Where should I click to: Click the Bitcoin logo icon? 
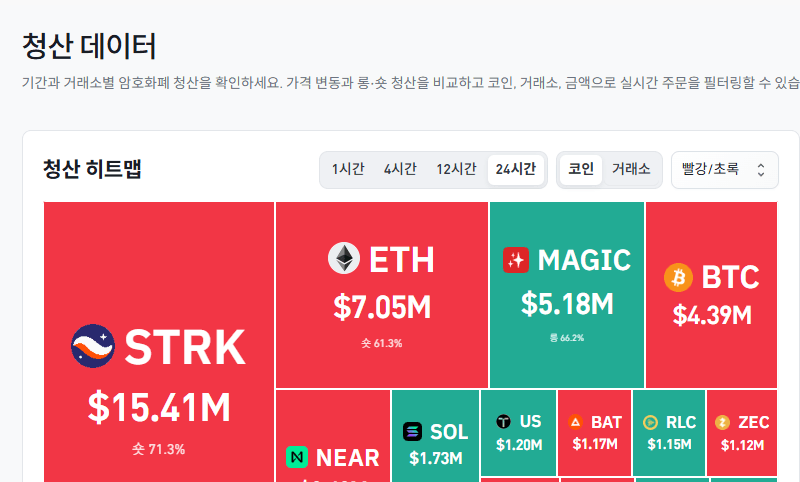679,277
